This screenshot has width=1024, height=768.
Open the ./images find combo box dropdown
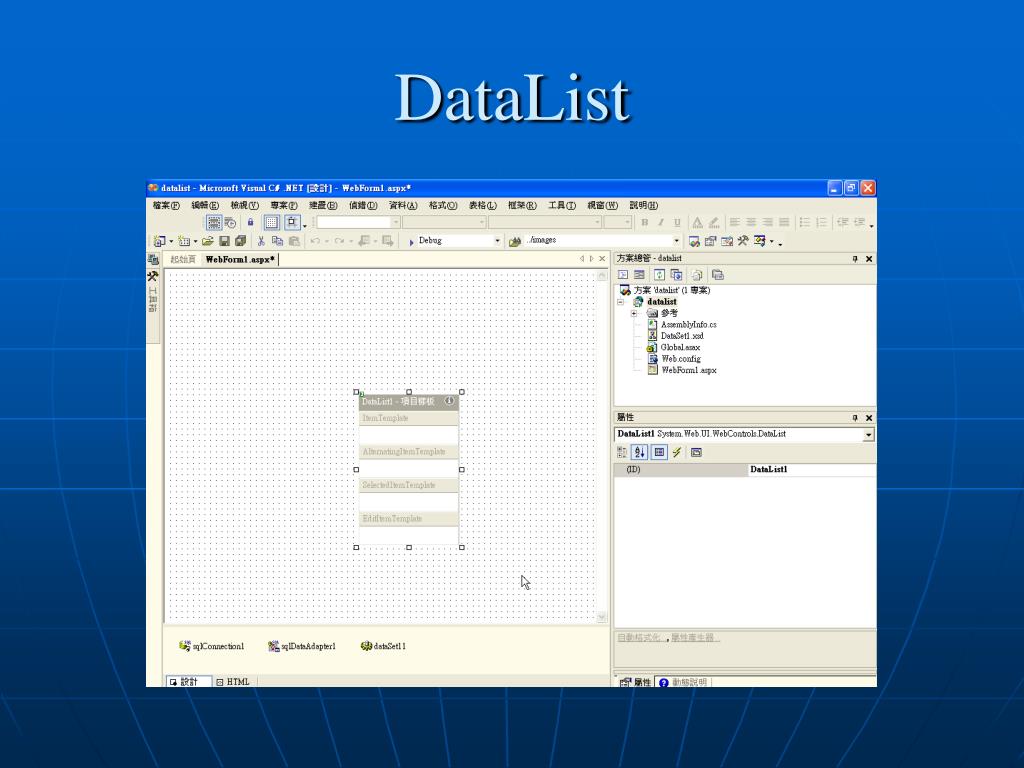click(x=676, y=241)
